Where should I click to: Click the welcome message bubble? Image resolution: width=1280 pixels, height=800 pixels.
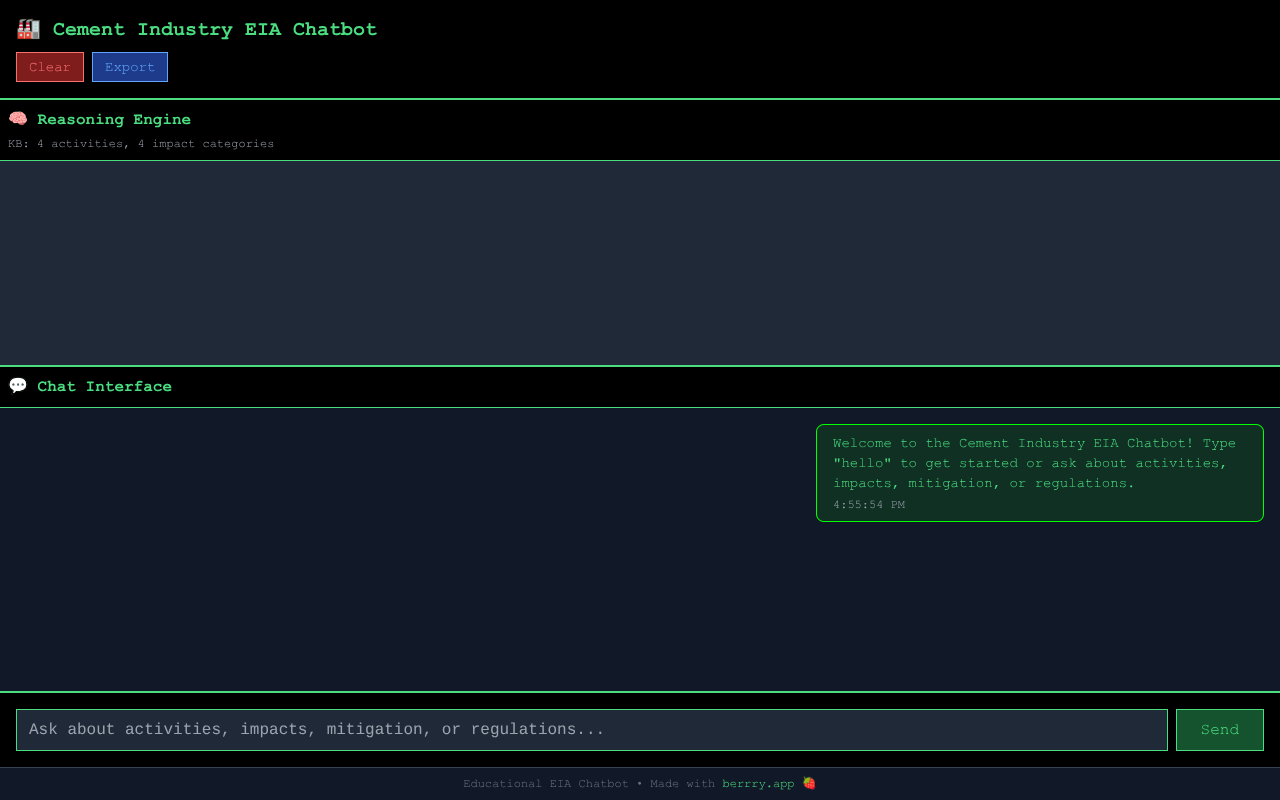1039,473
